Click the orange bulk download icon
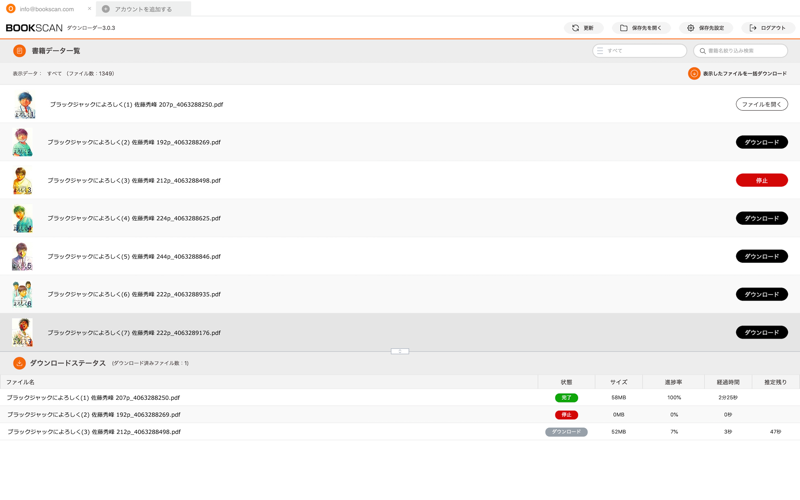Viewport: 800px width, 500px height. tap(694, 73)
